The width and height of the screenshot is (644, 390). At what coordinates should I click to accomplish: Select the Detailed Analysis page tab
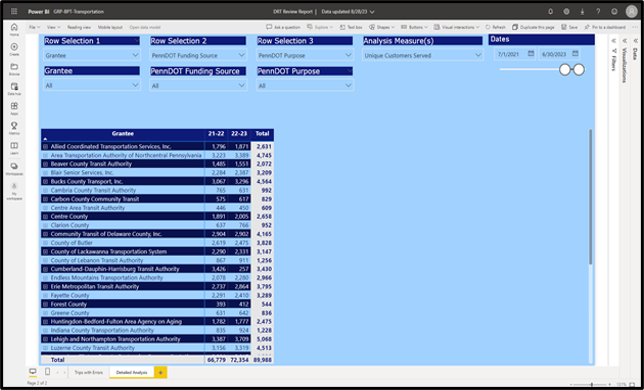[x=131, y=372]
